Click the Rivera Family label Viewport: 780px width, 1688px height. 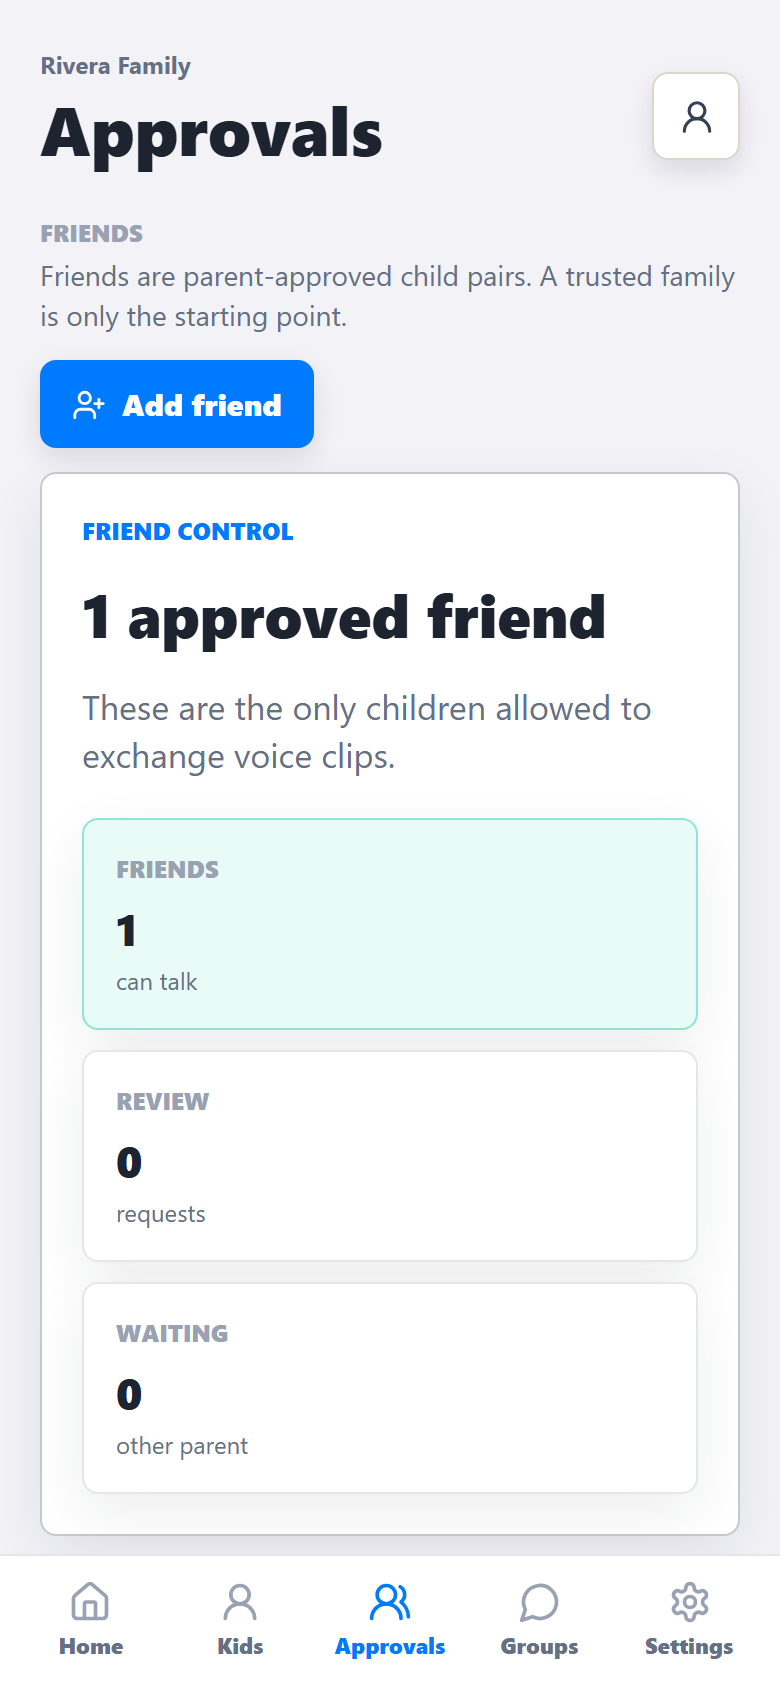click(x=116, y=66)
